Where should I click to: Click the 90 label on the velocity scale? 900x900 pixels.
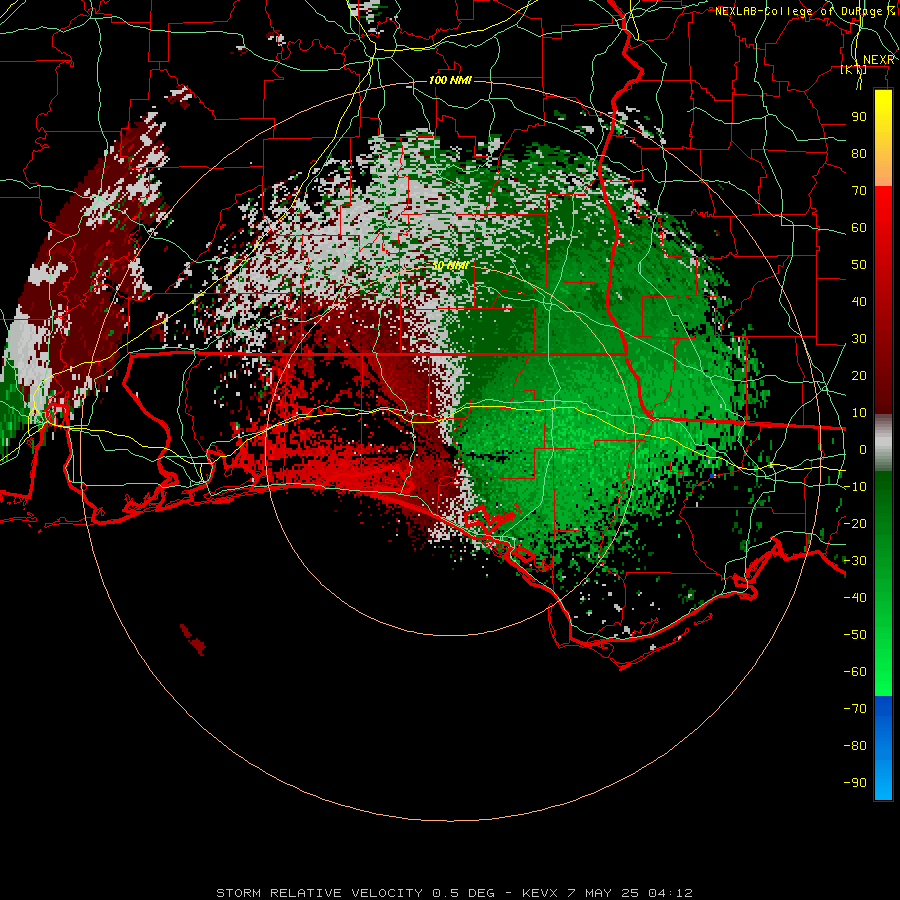click(x=859, y=117)
